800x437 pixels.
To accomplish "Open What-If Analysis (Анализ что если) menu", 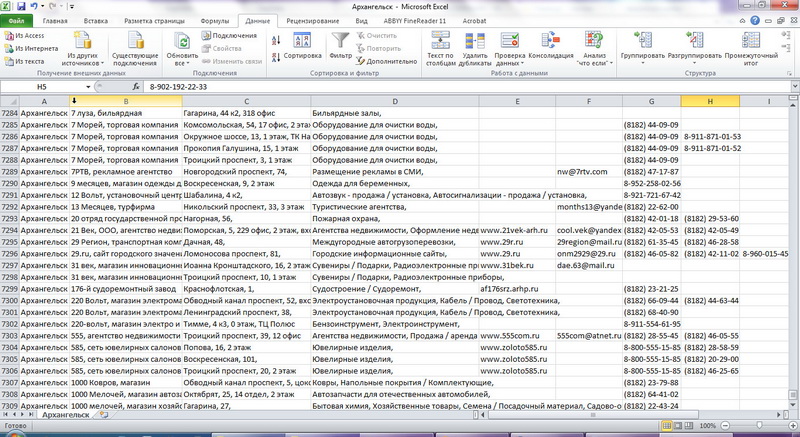I will pyautogui.click(x=594, y=48).
